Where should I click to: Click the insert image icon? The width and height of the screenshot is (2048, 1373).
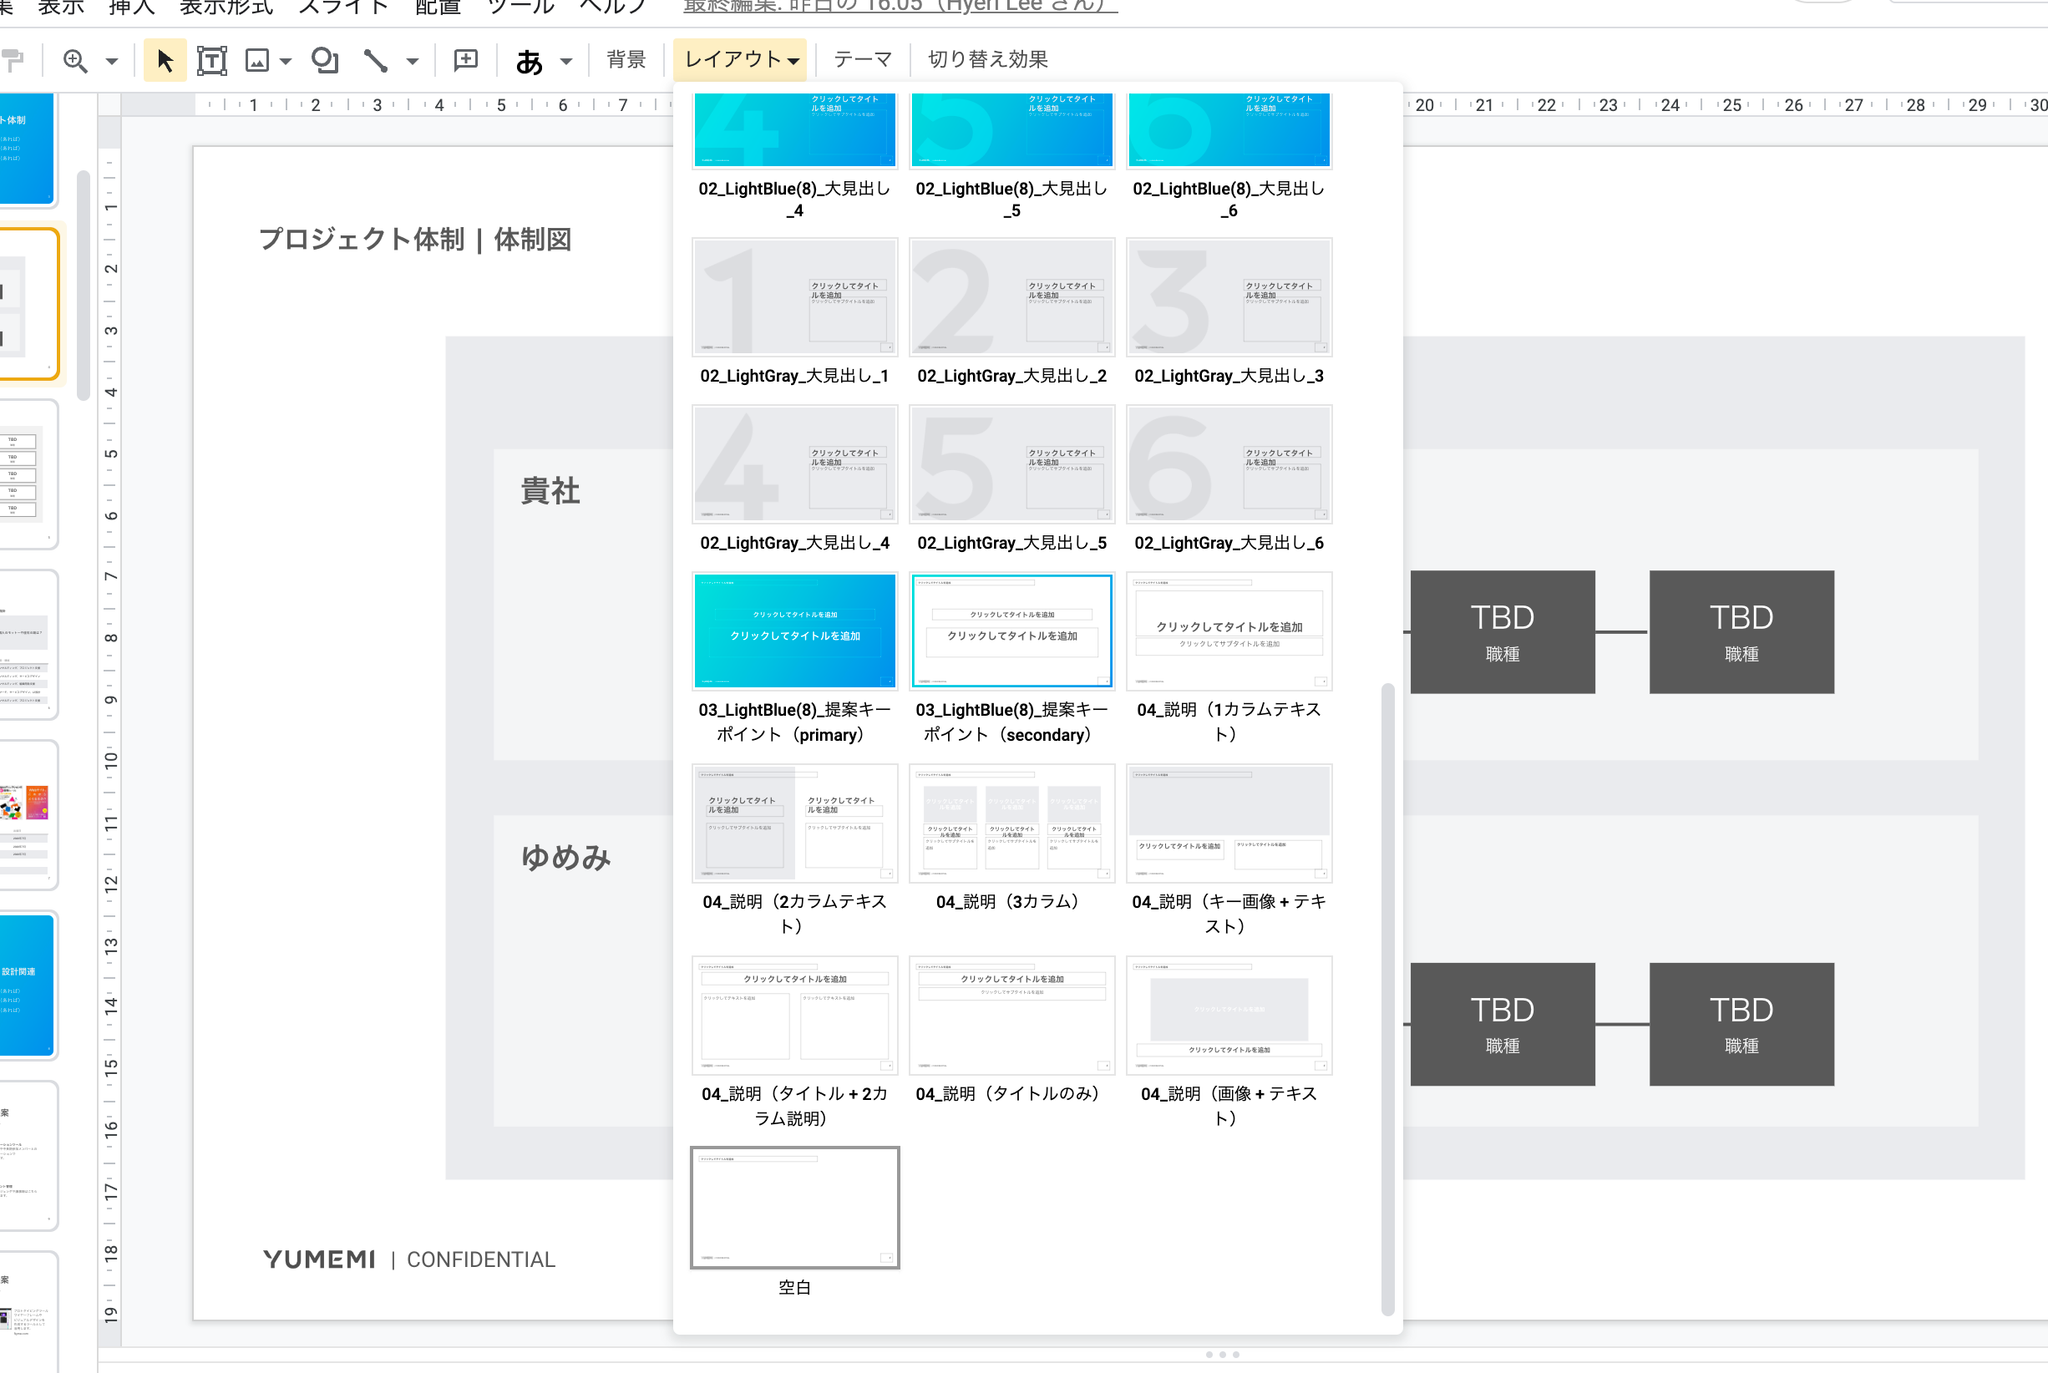point(257,60)
